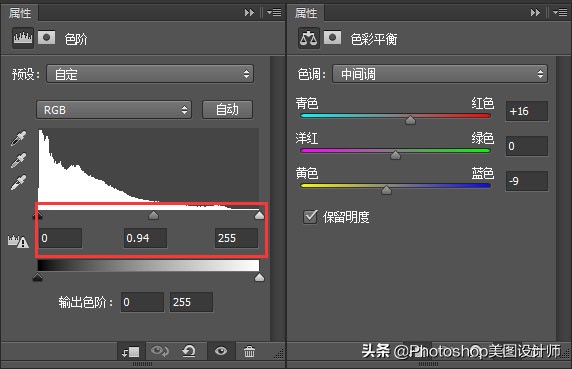Click the 色阶 Levels title text

(76, 39)
